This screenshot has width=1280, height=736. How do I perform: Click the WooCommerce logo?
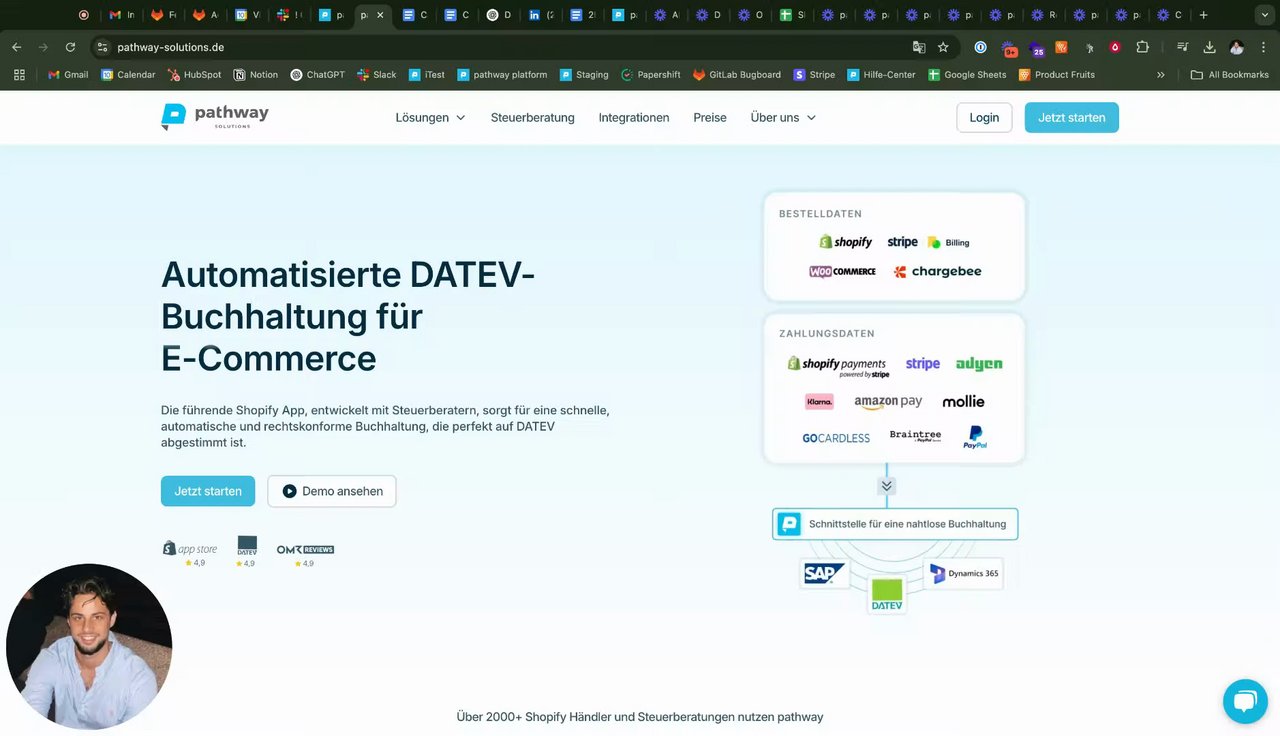pos(842,271)
